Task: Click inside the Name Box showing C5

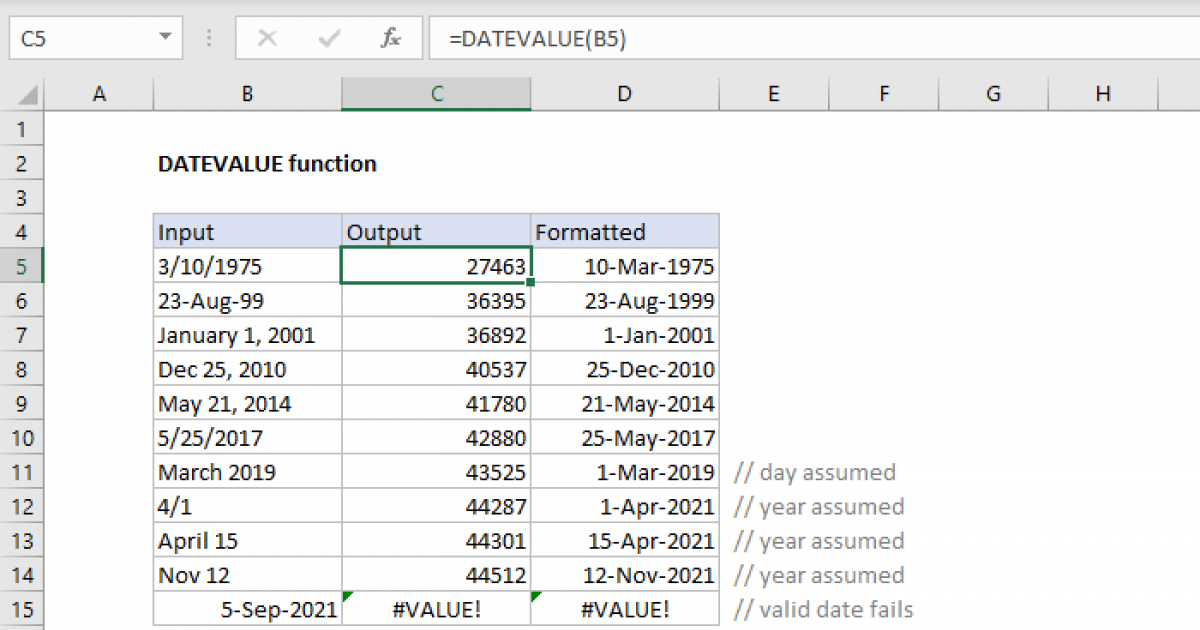Action: click(x=80, y=39)
